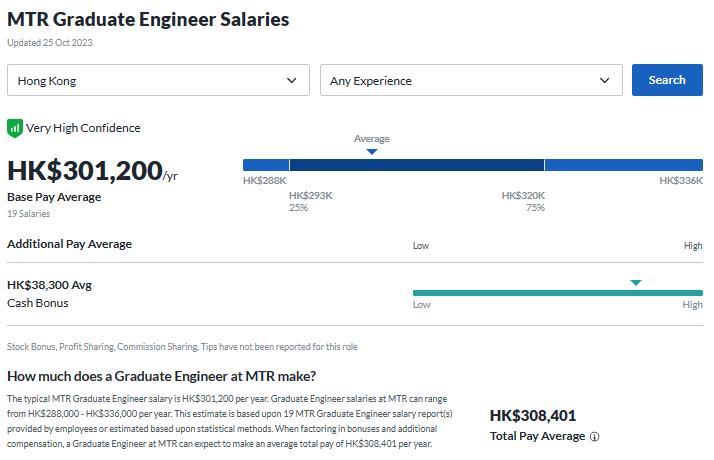Click the Average label above salary bar
Viewport: 714px width, 460px height.
pyautogui.click(x=372, y=138)
